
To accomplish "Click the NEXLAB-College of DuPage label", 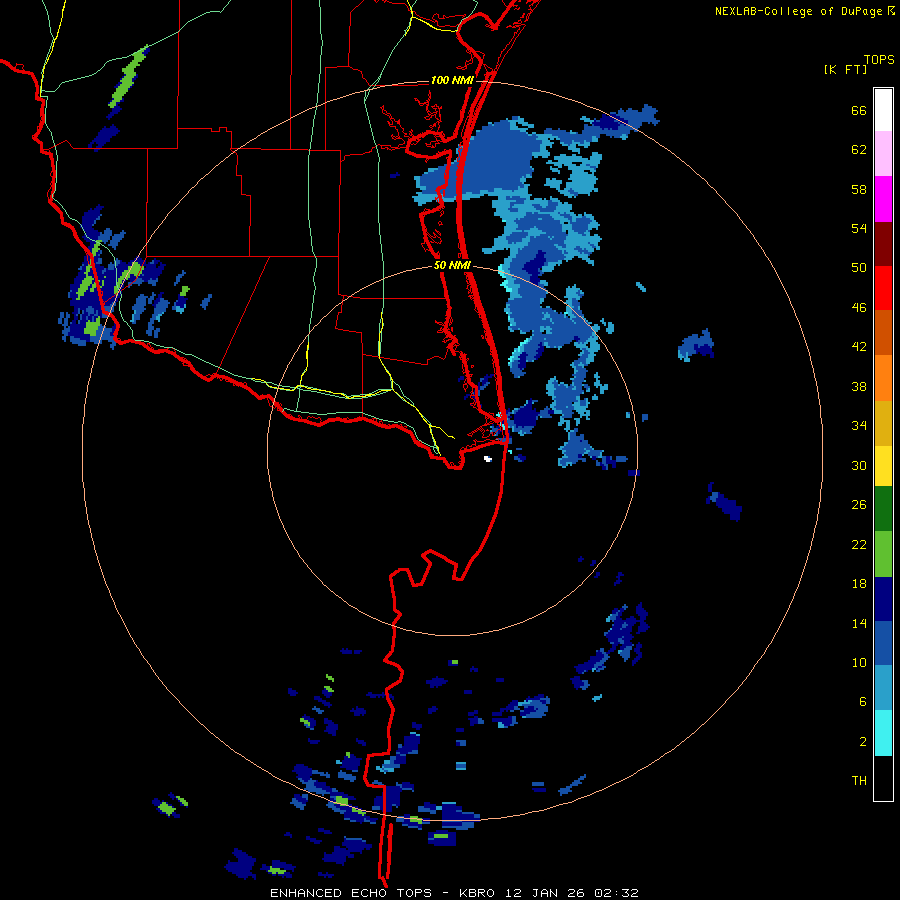I will (x=798, y=11).
